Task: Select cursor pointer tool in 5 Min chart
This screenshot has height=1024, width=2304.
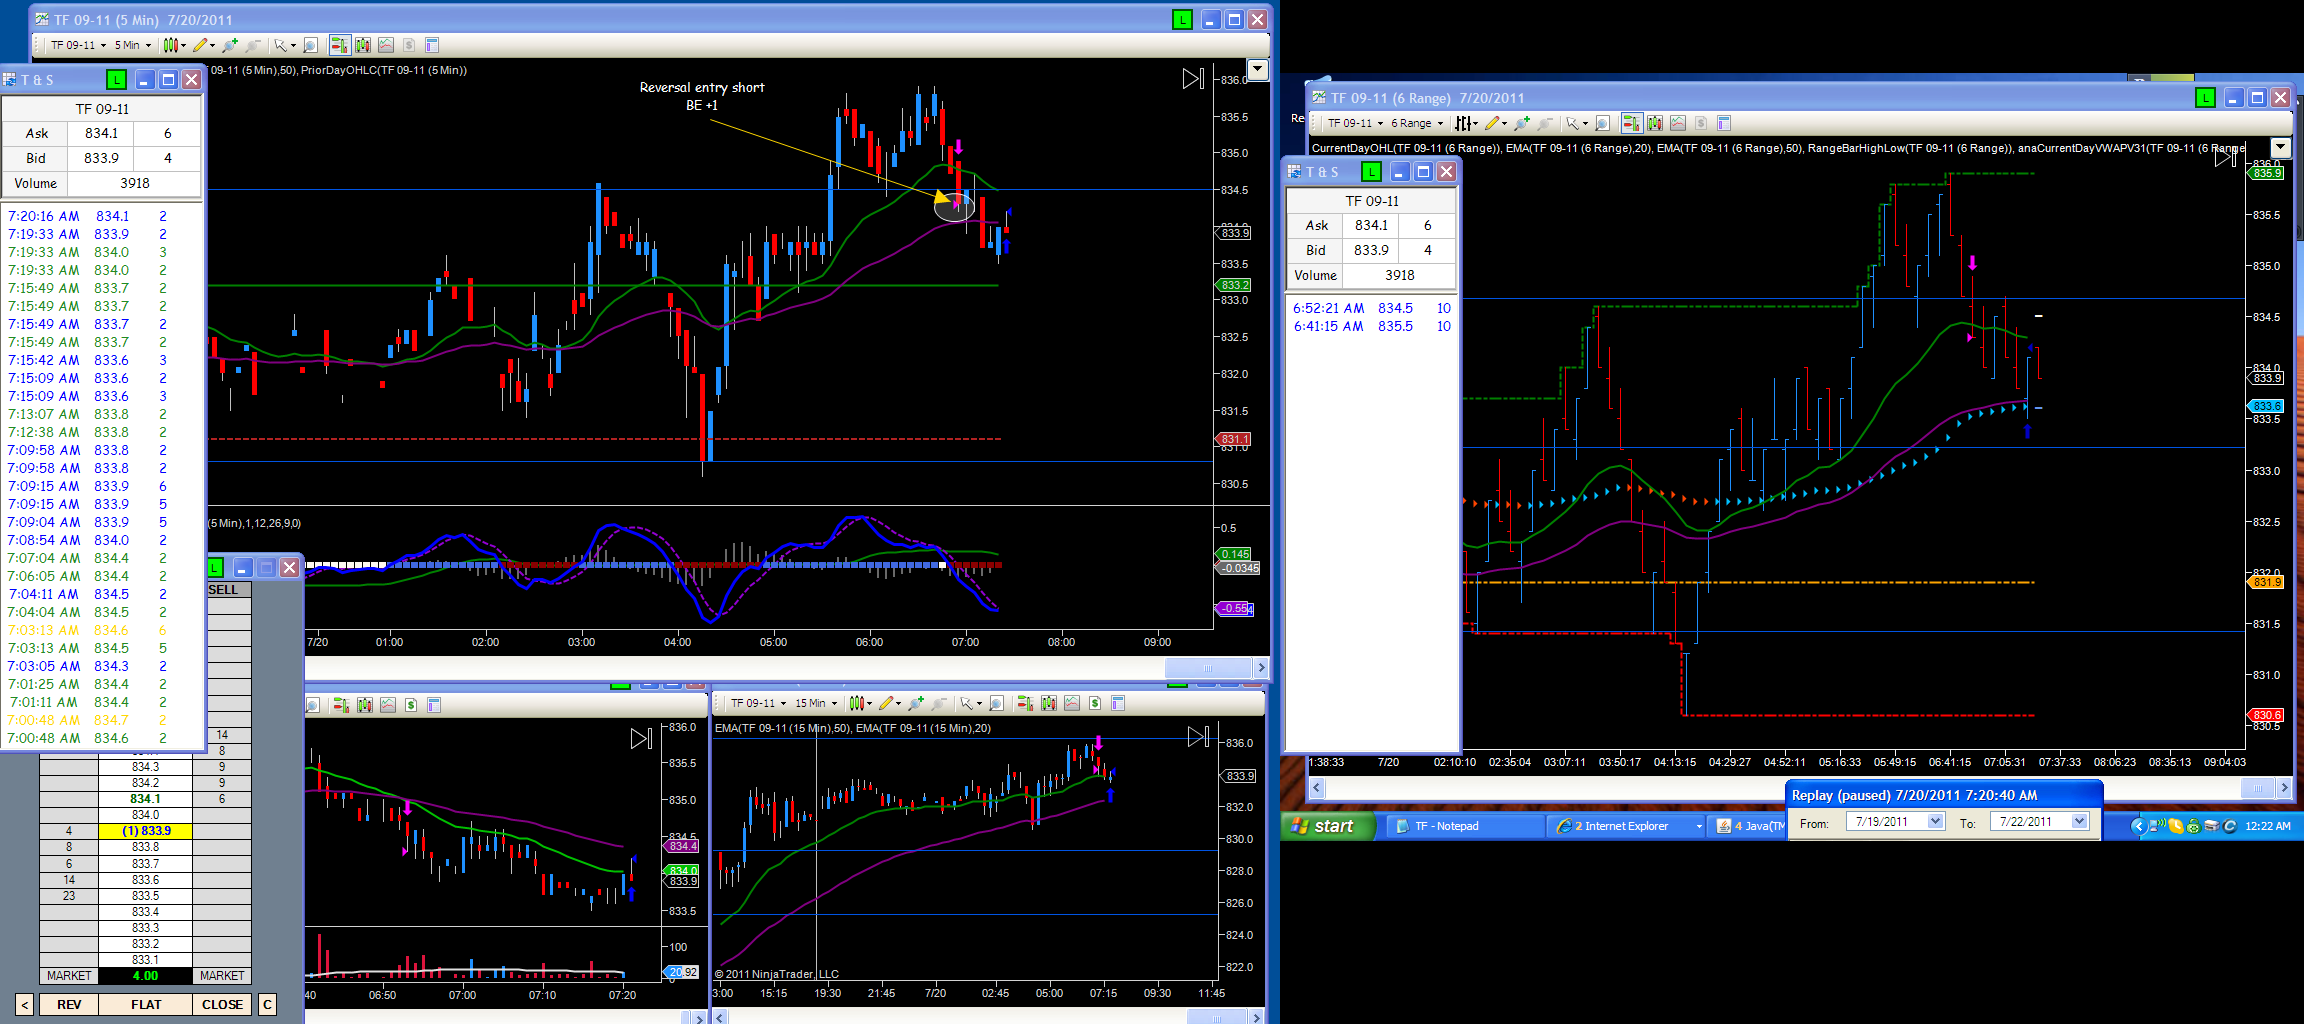Action: point(281,45)
